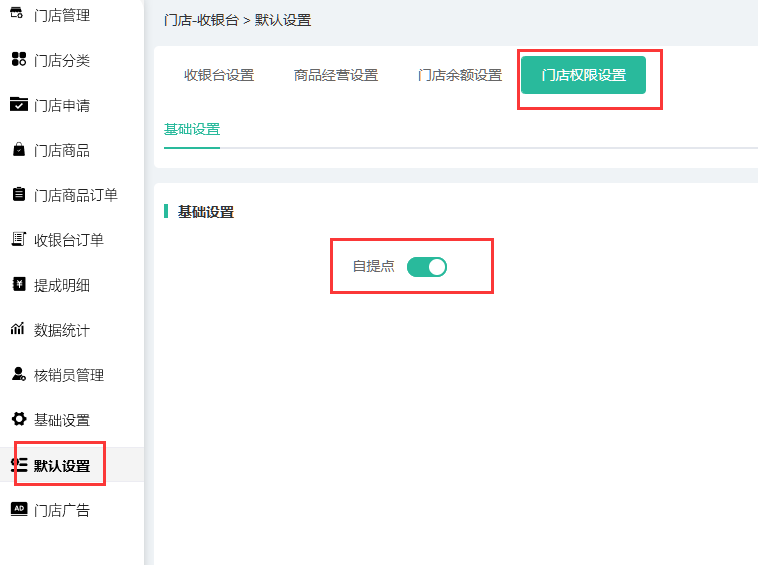Click the 门店商品订单 clipboard icon
Viewport: 758px width, 565px height.
click(18, 194)
